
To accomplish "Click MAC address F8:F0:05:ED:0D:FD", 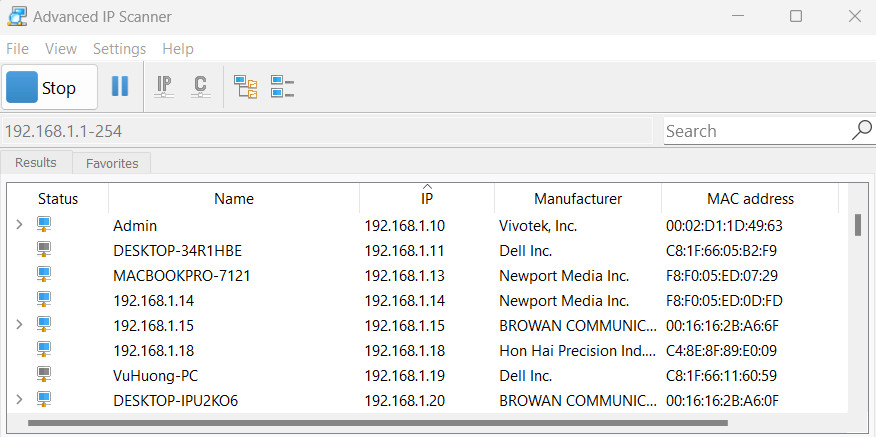I will [x=724, y=301].
